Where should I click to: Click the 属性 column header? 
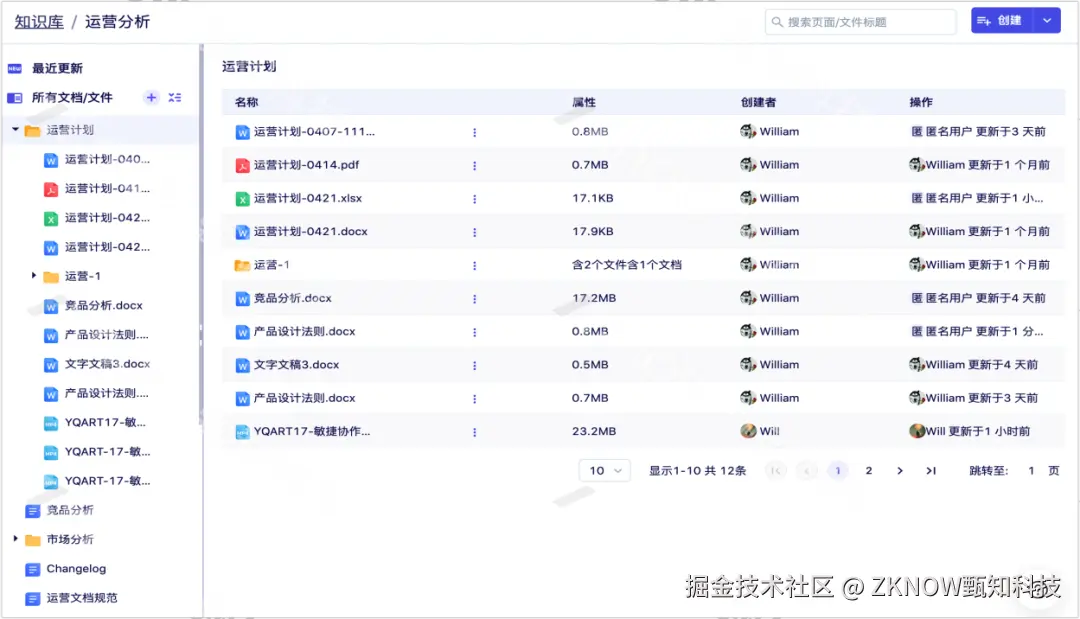[583, 102]
